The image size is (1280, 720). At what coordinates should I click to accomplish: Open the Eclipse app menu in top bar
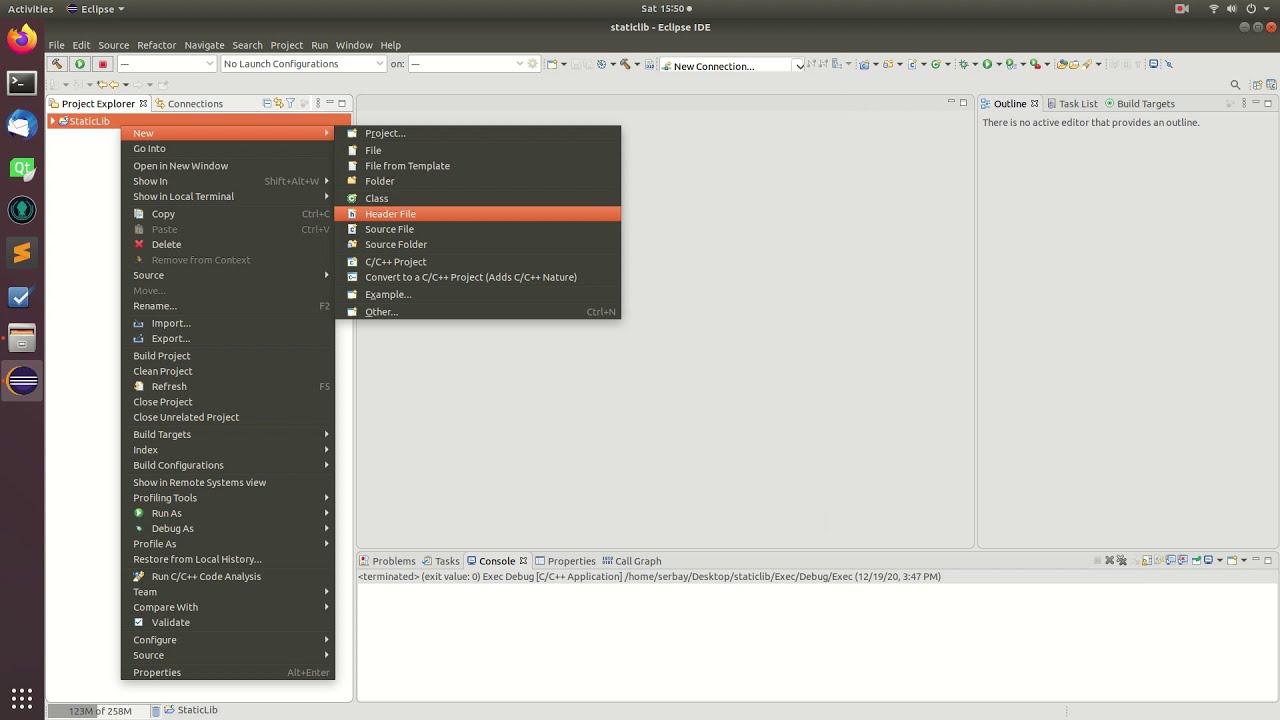pyautogui.click(x=96, y=9)
